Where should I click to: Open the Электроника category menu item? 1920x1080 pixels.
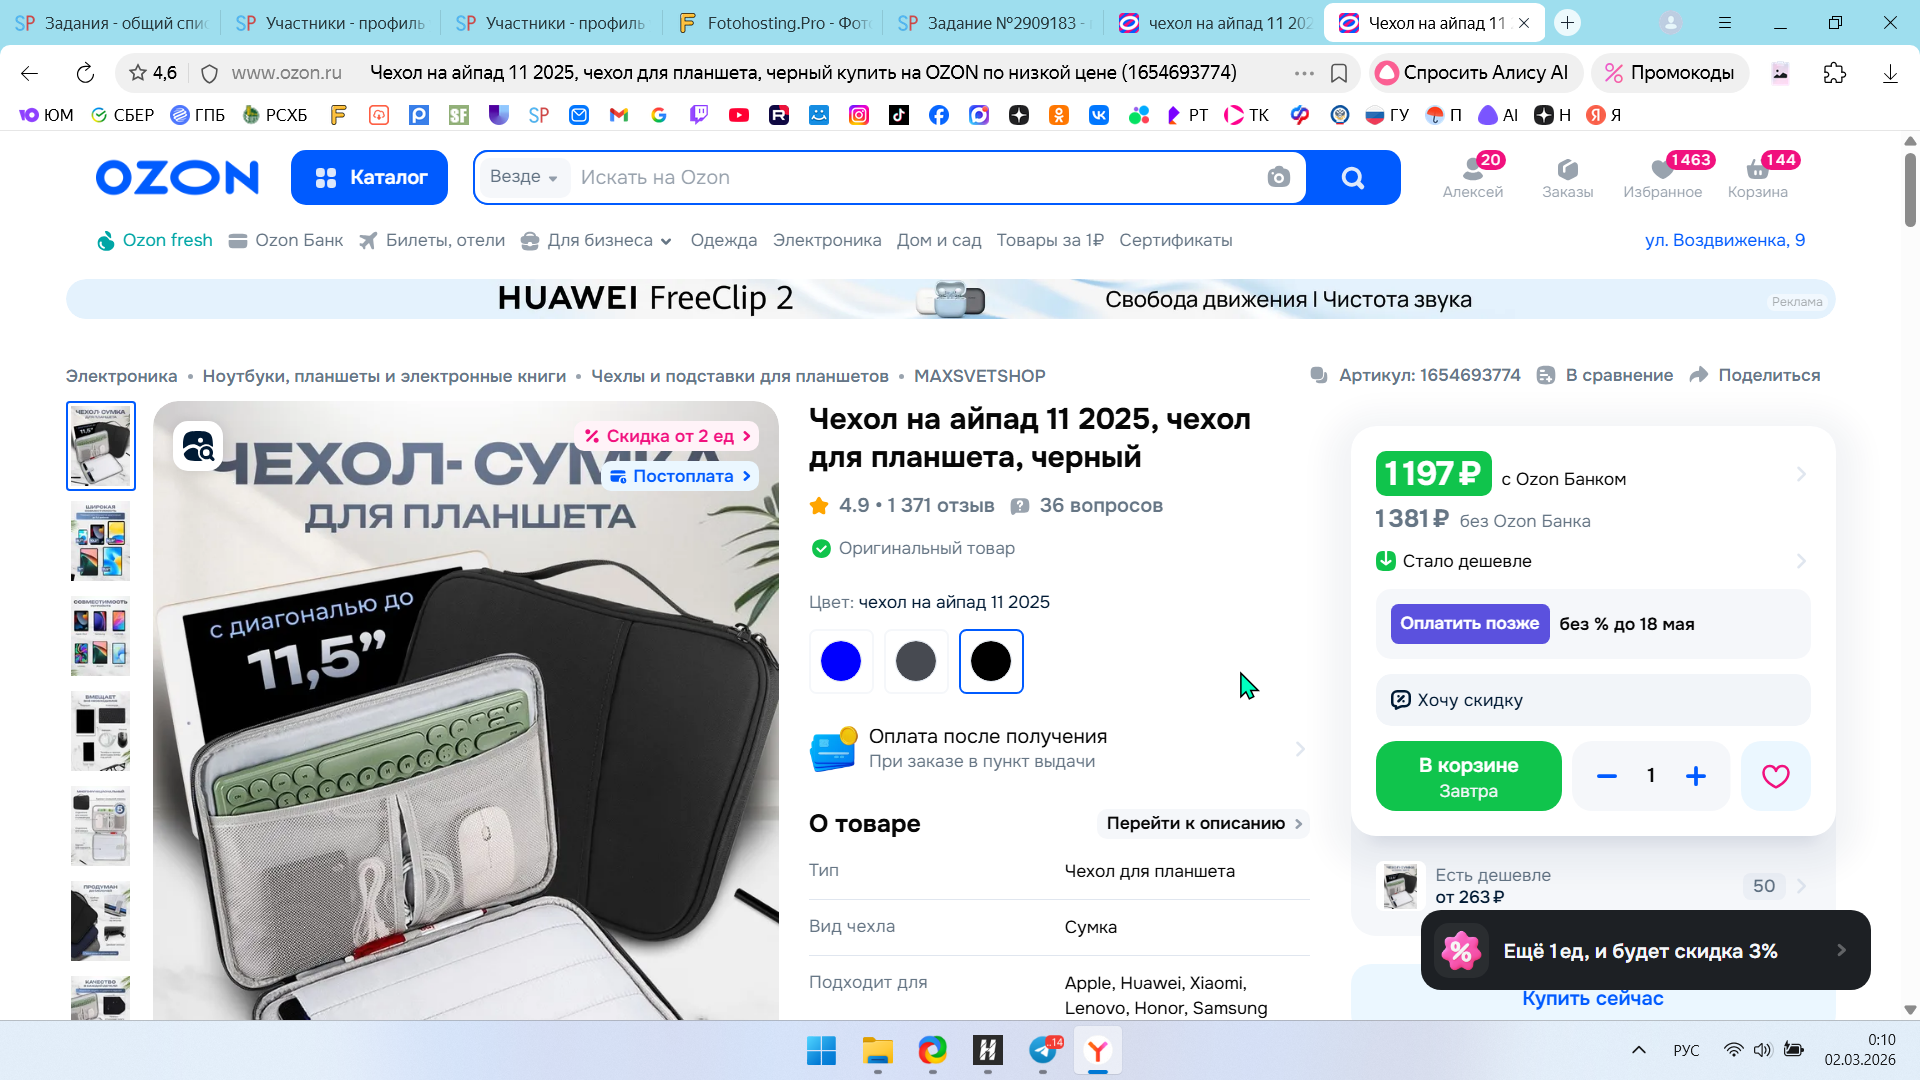826,241
